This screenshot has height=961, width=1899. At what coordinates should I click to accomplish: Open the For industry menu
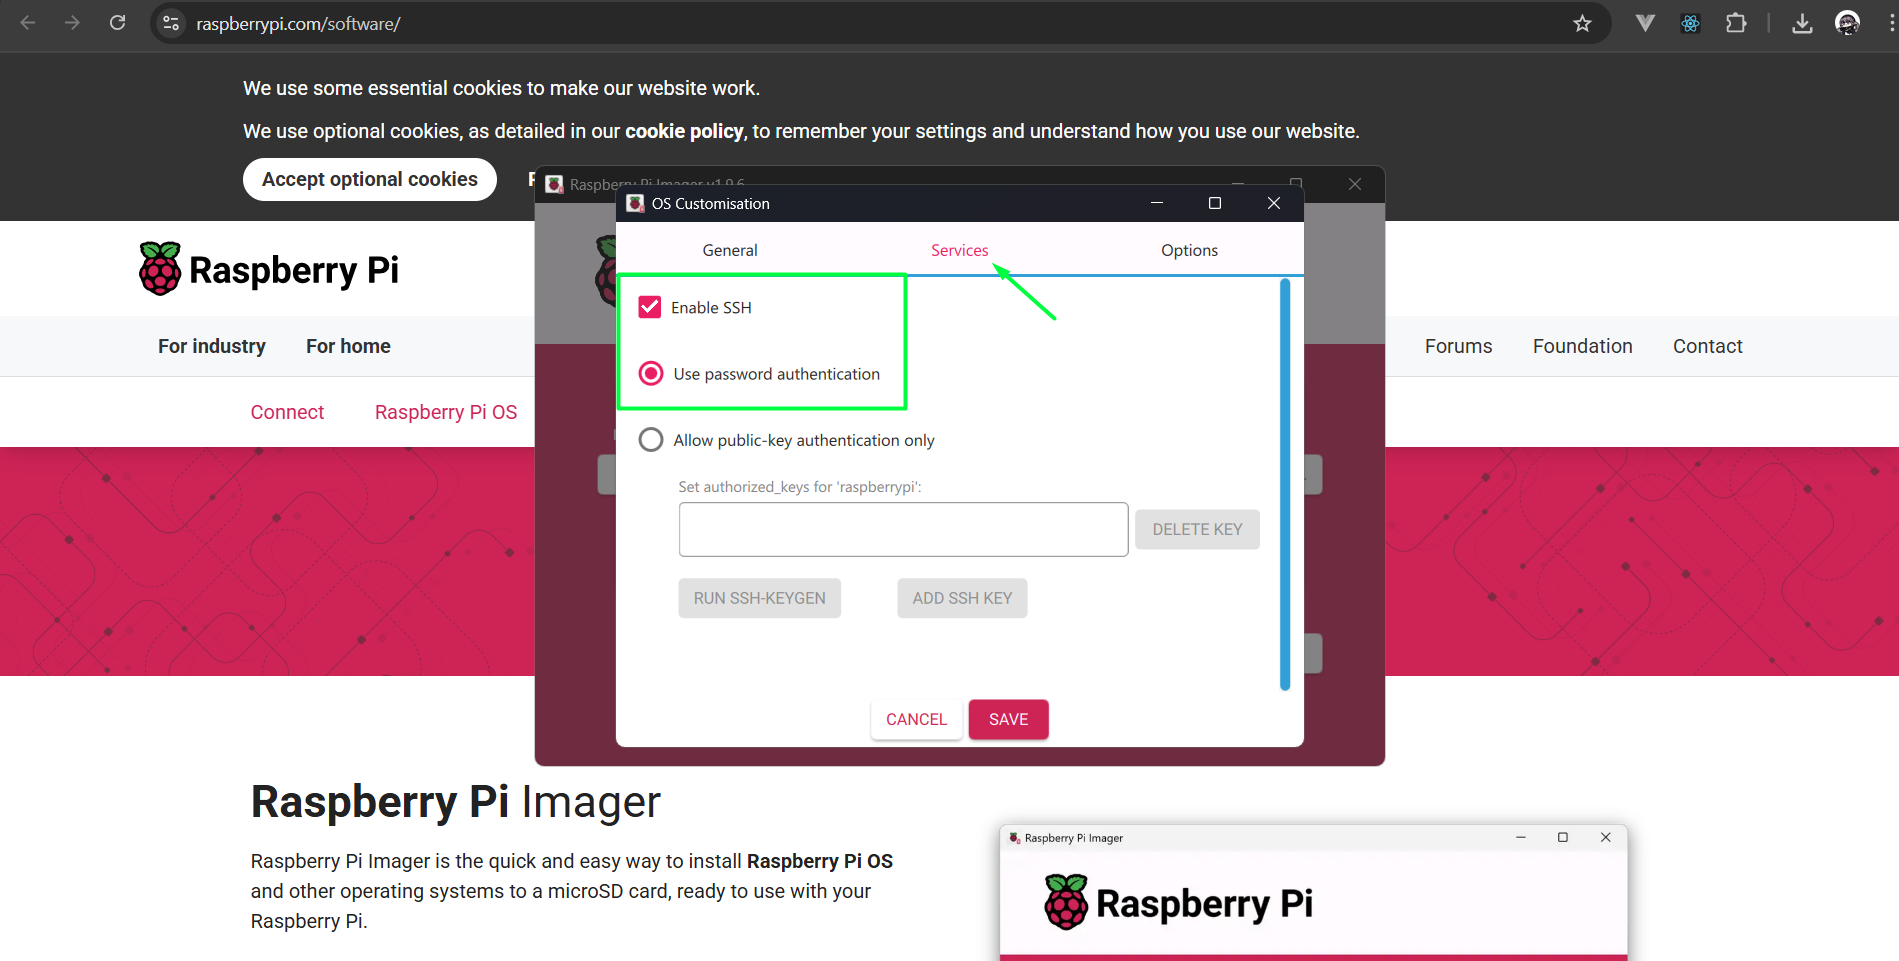tap(212, 346)
